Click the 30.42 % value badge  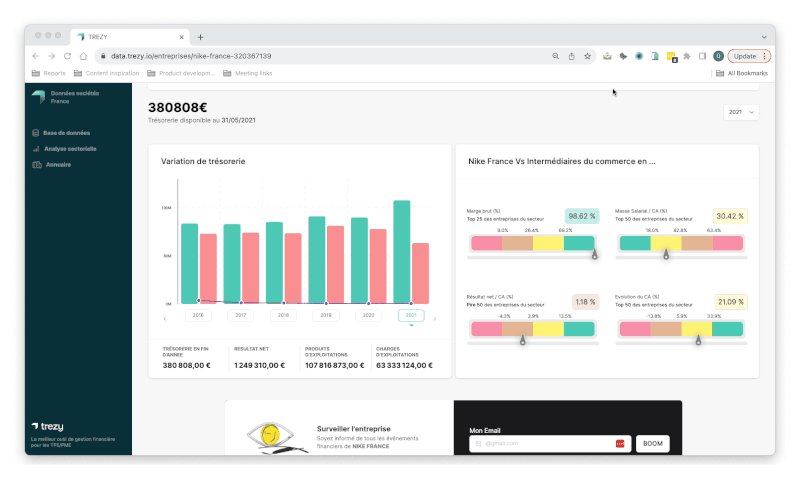pos(730,216)
